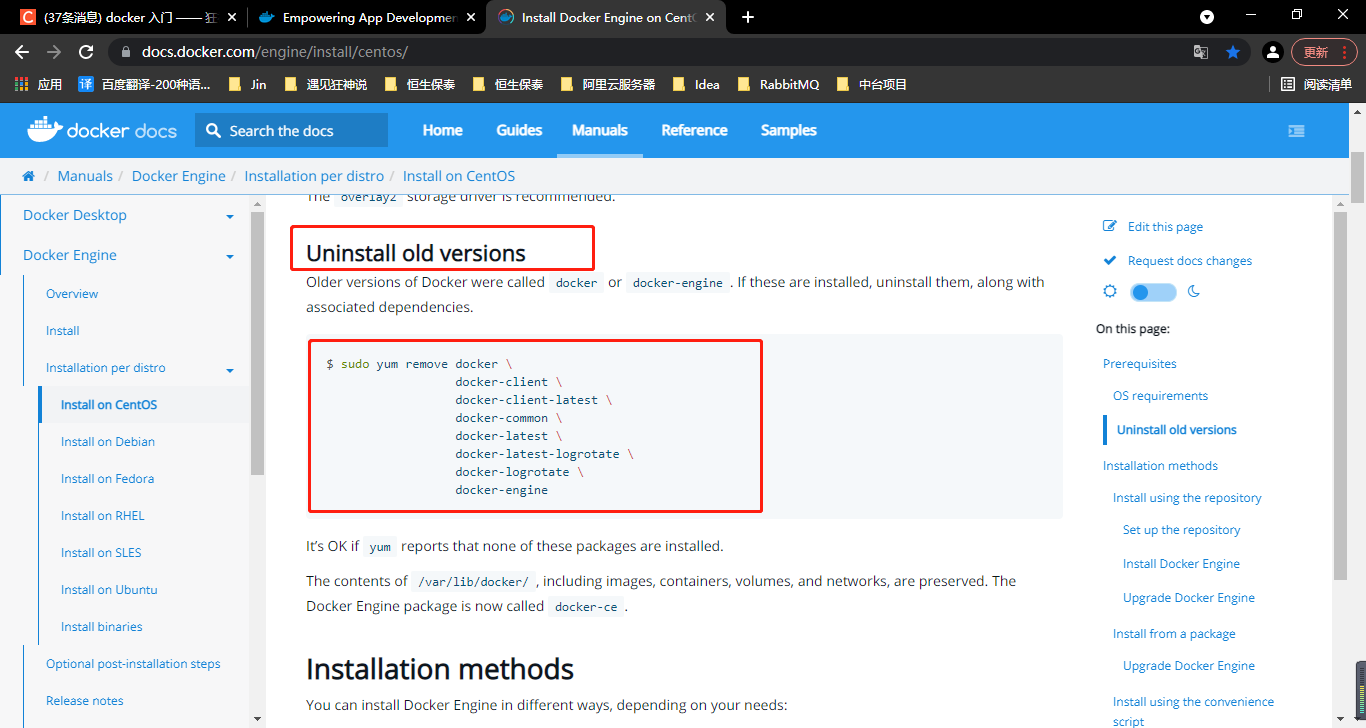The height and width of the screenshot is (728, 1366).
Task: Open the Jin bookmark folder
Action: (x=247, y=85)
